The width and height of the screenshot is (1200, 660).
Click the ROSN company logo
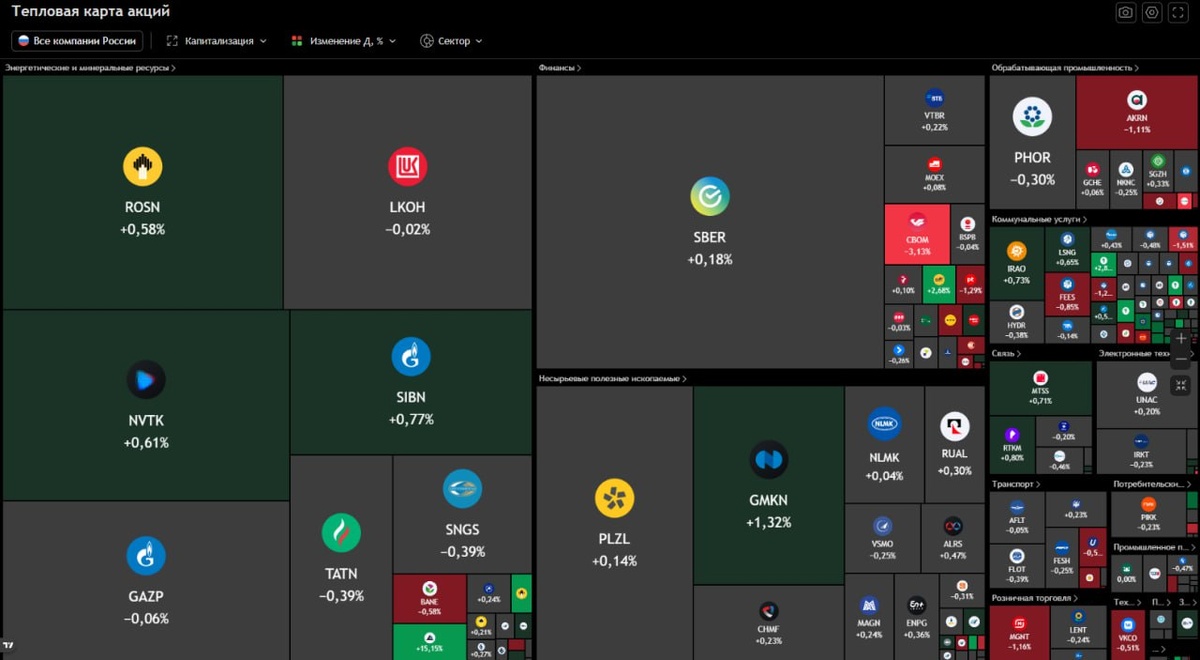click(143, 167)
